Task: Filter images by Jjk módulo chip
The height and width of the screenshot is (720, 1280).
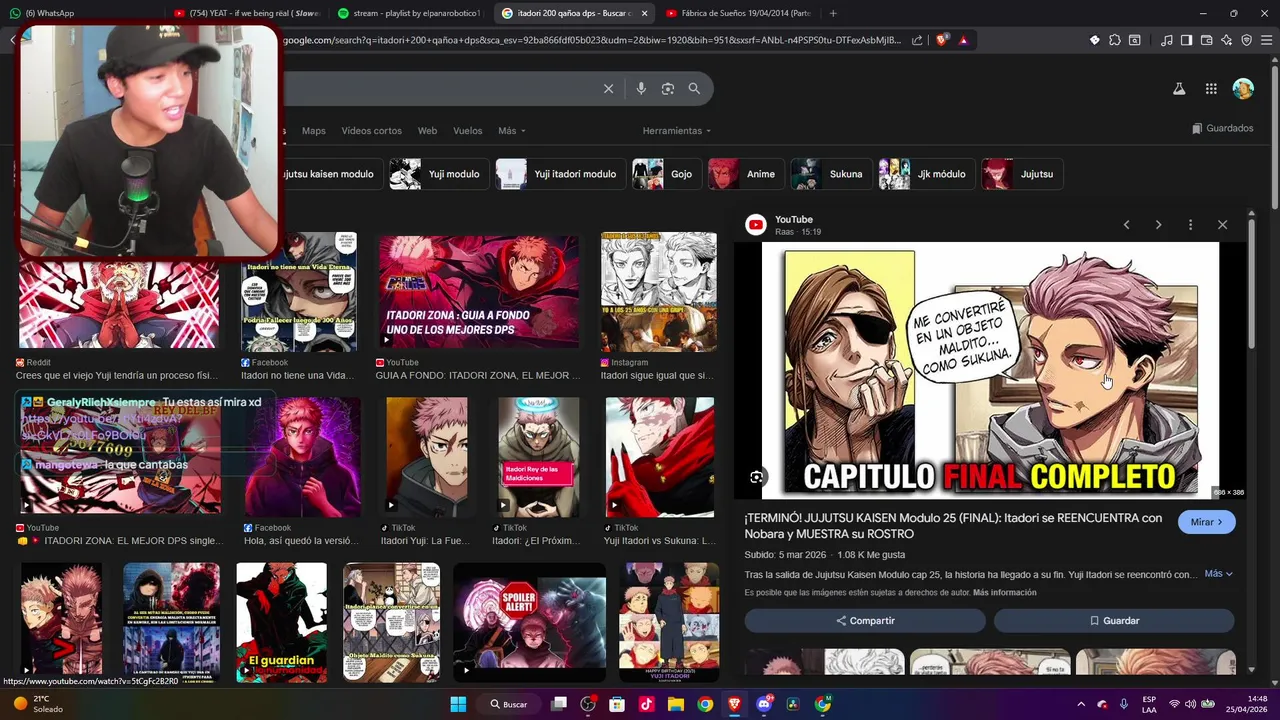Action: pos(927,174)
